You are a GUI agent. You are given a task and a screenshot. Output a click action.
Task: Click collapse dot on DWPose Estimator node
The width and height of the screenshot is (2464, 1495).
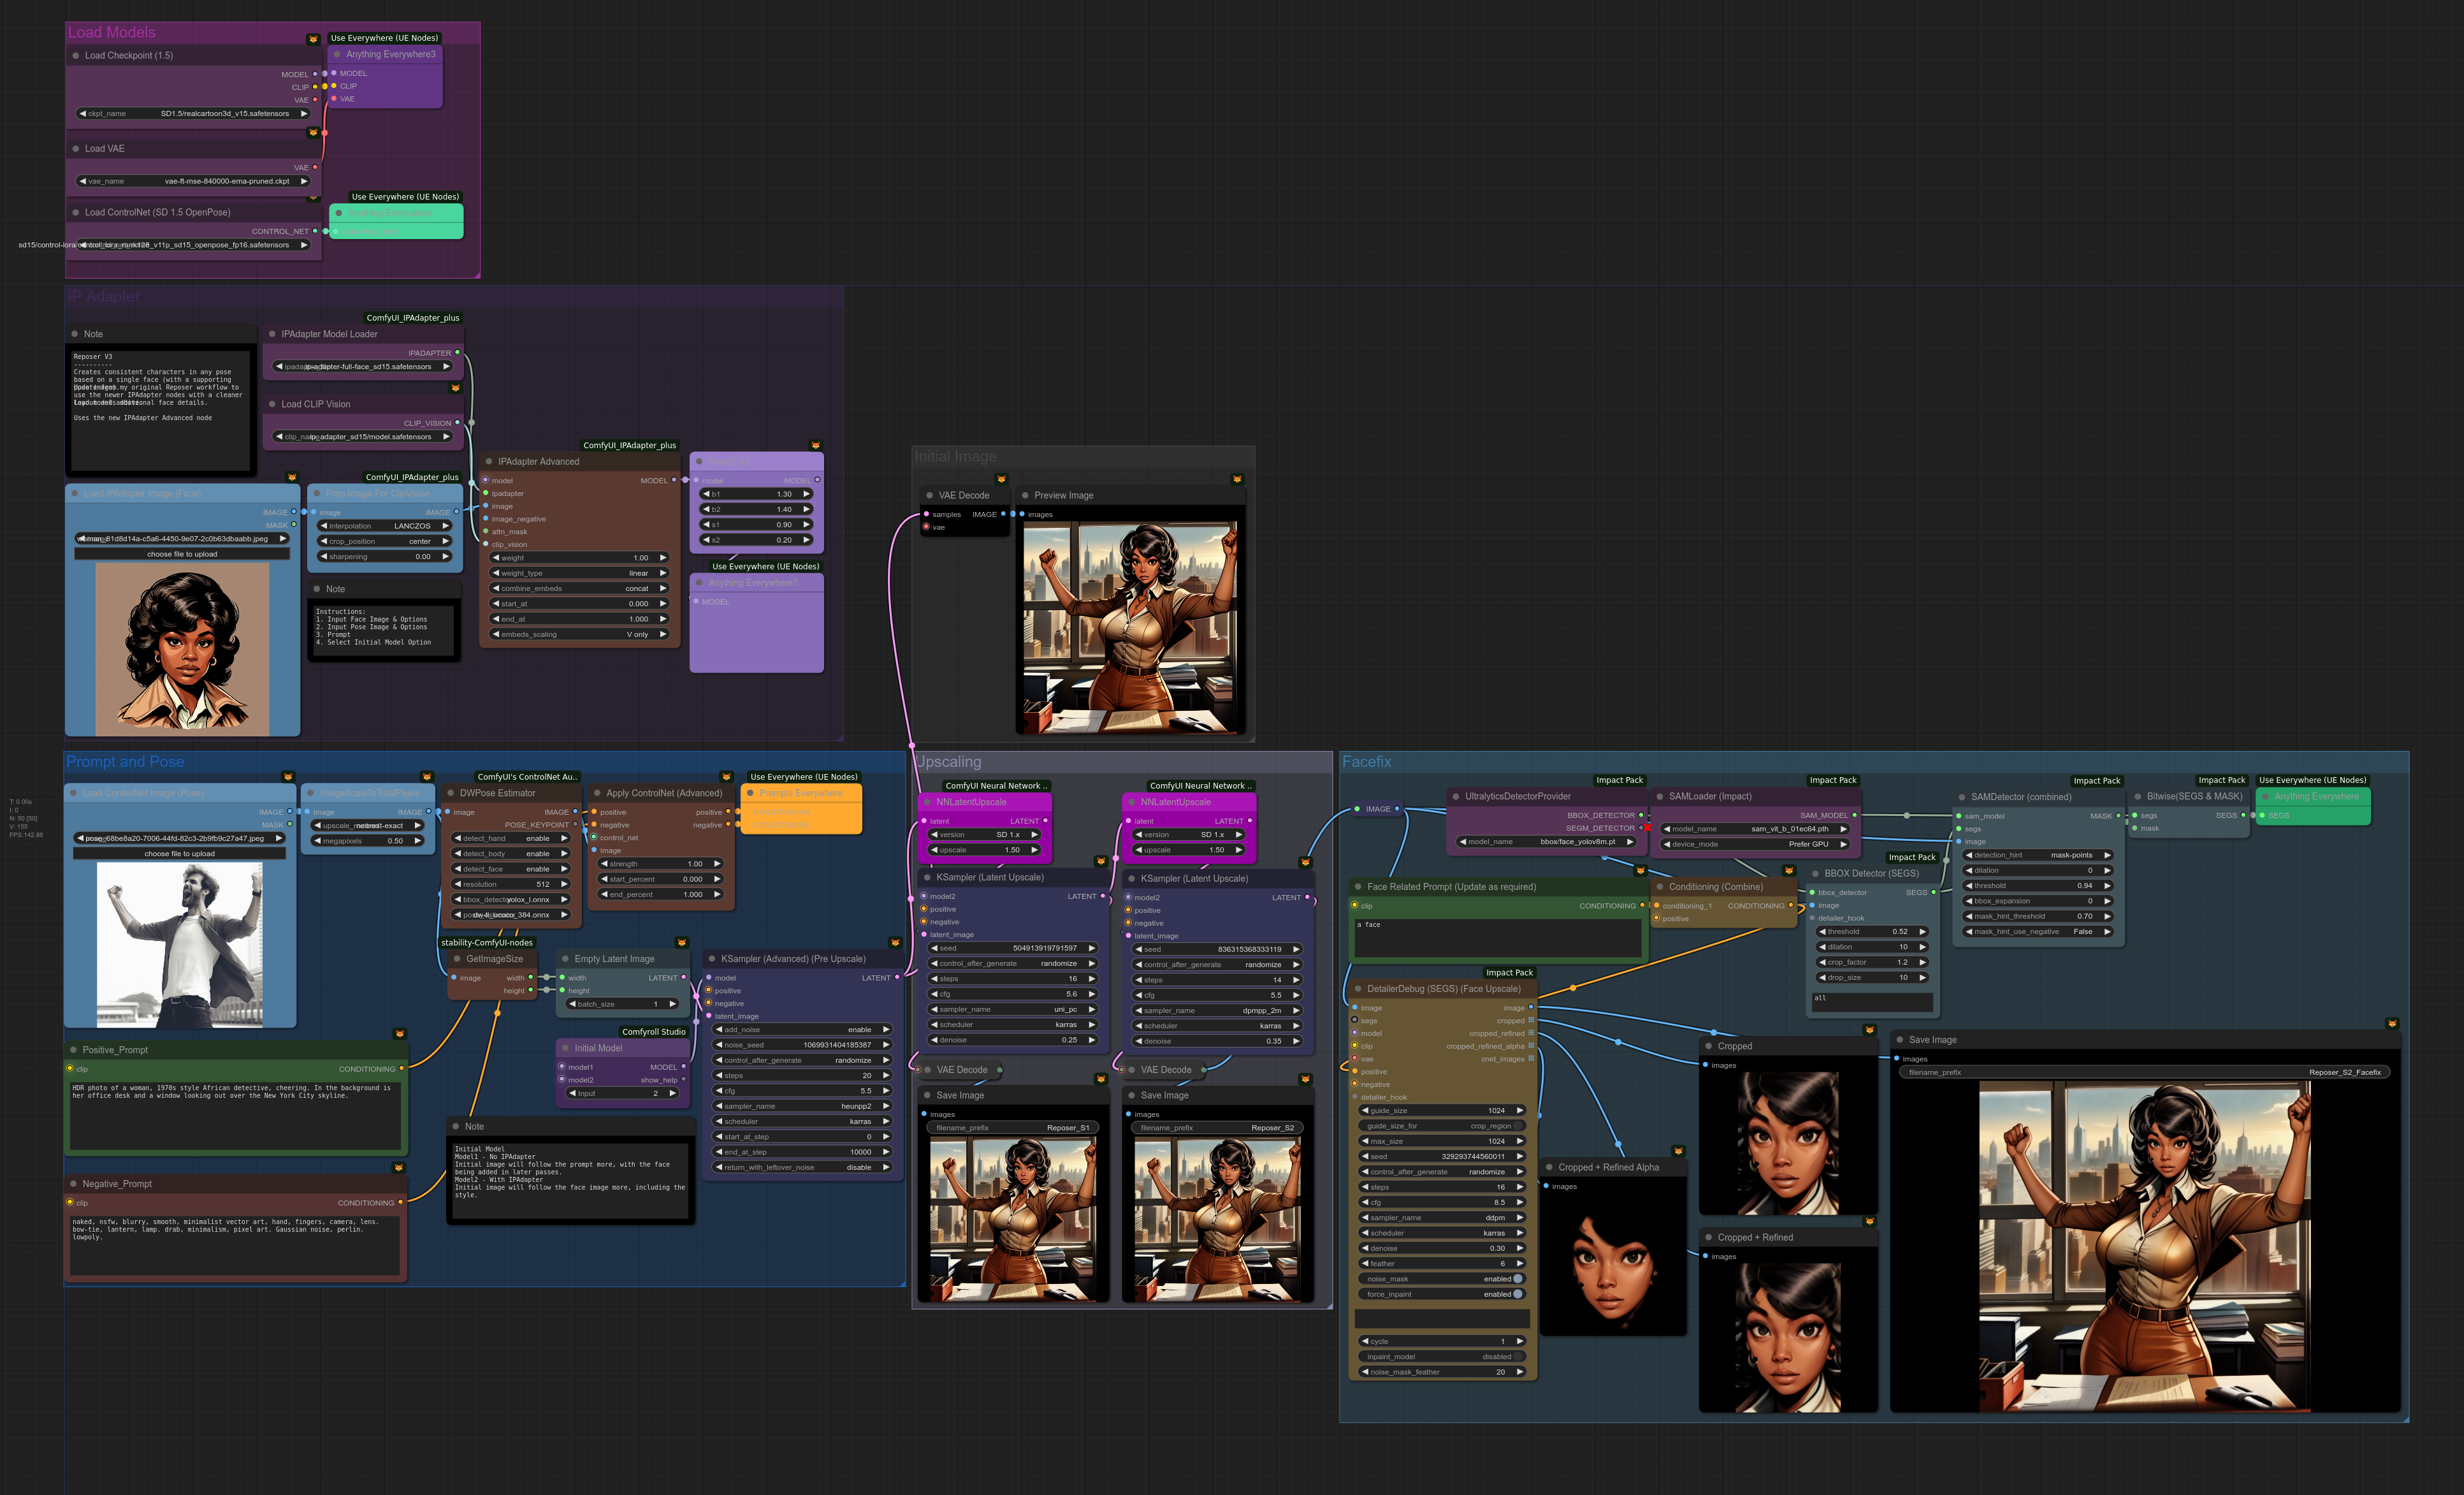(x=451, y=793)
